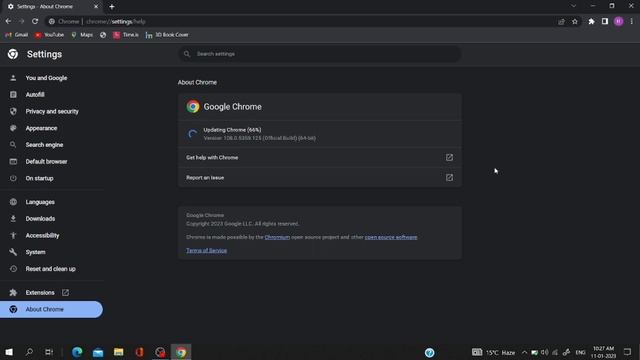Click Report an issue row
Screen dimensions: 640x360
point(320,178)
